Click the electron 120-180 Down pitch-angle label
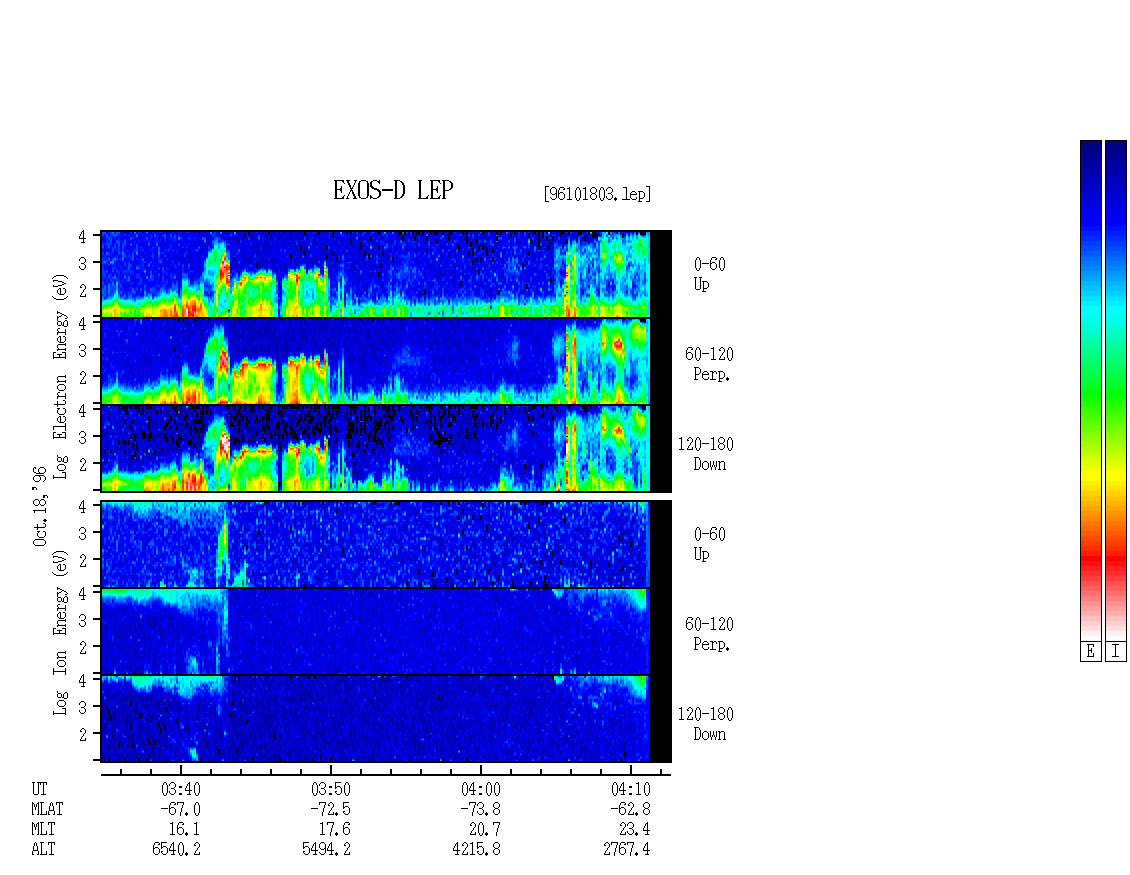Viewport: 1130px width, 875px height. click(x=706, y=454)
